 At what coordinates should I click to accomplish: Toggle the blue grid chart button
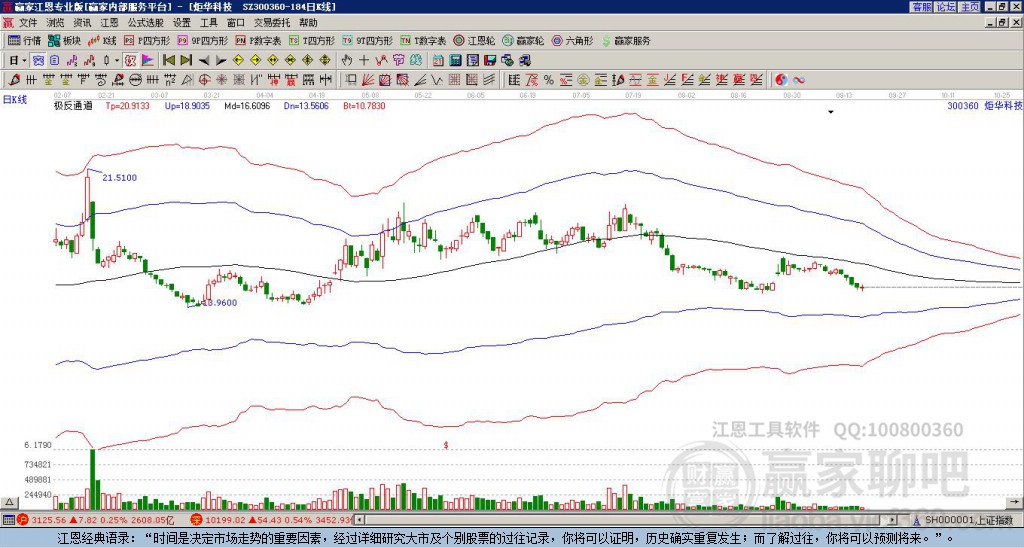tap(38, 60)
